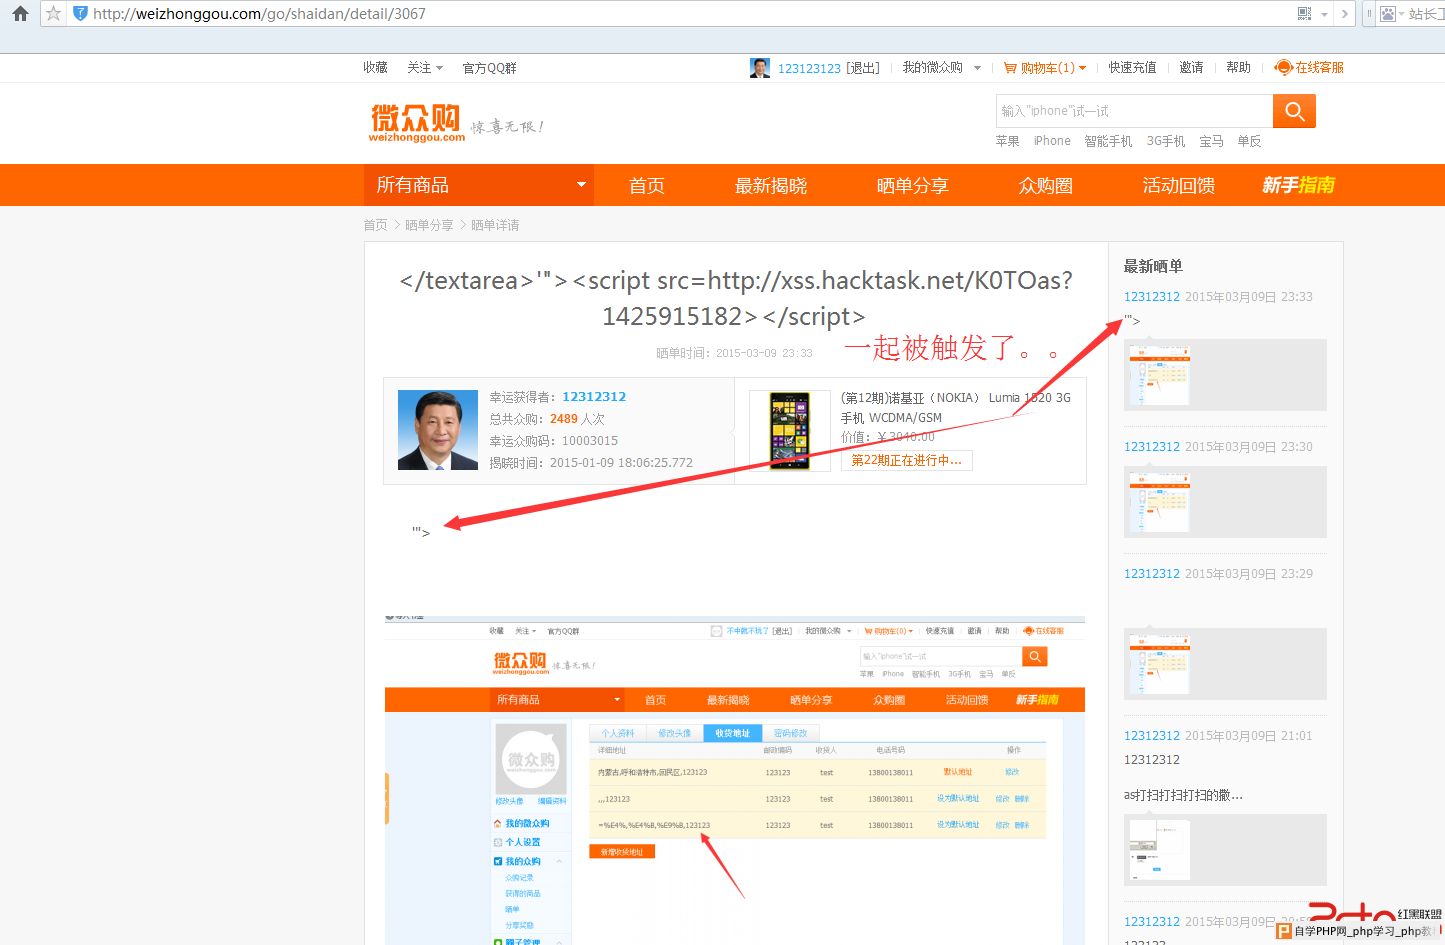Go to 活动回馈 nav tab

tap(1179, 186)
